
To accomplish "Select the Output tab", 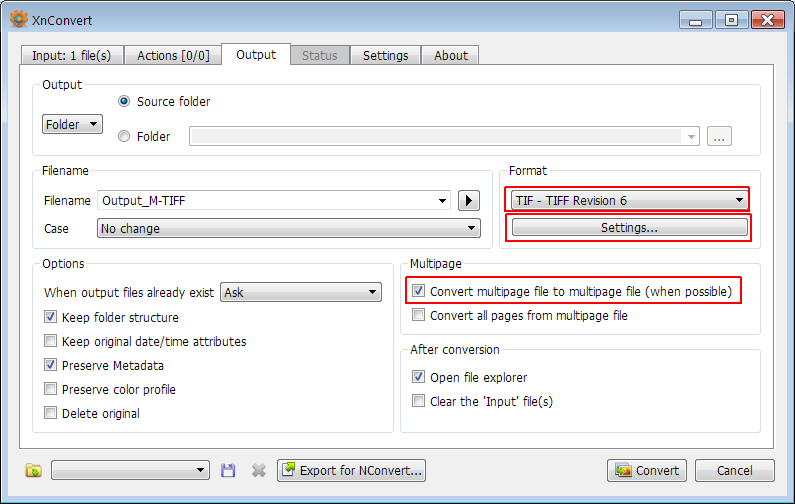I will coord(256,54).
